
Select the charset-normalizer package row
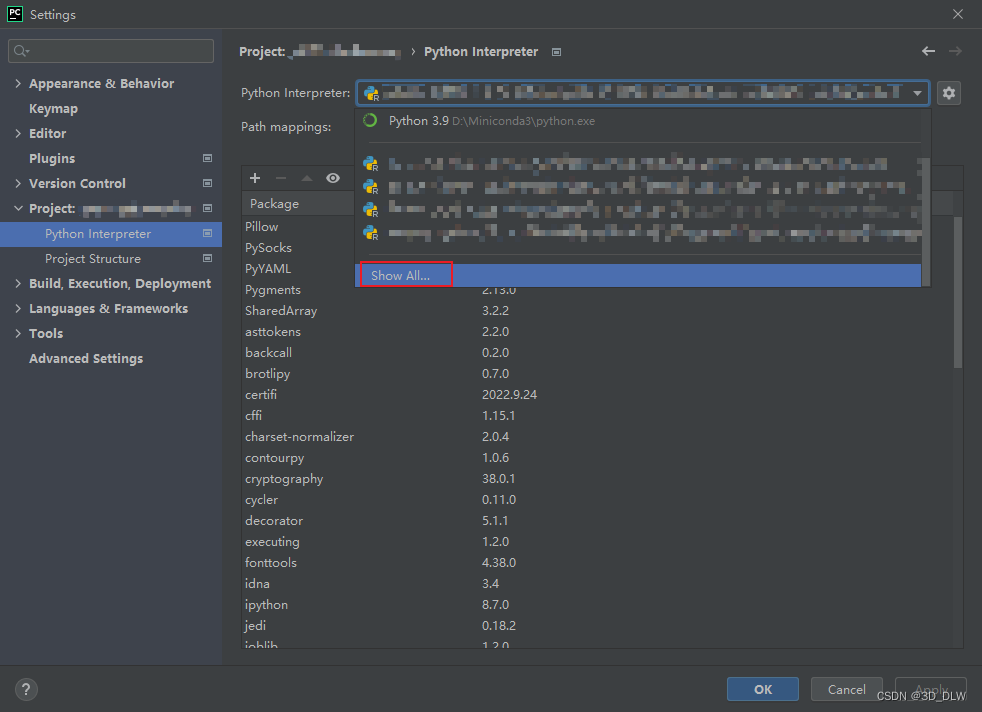(x=597, y=436)
